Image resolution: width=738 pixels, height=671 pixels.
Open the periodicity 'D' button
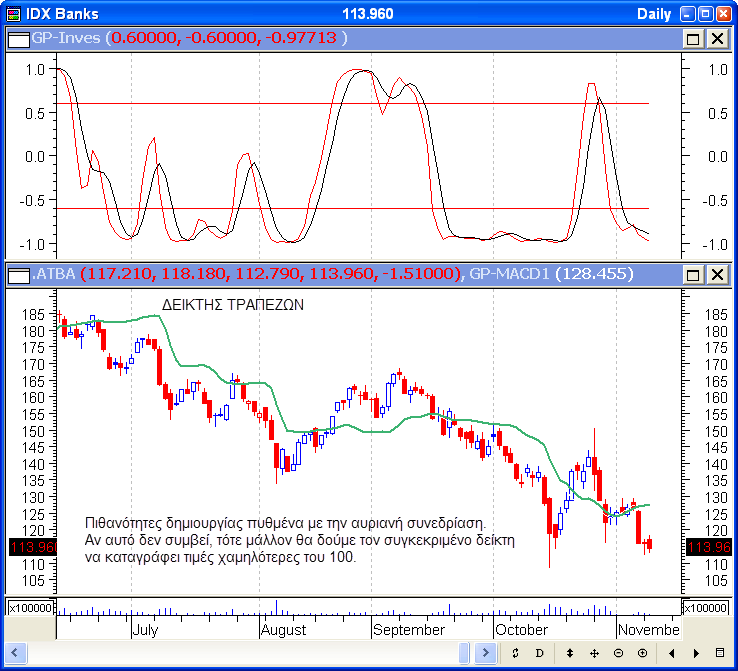[539, 653]
